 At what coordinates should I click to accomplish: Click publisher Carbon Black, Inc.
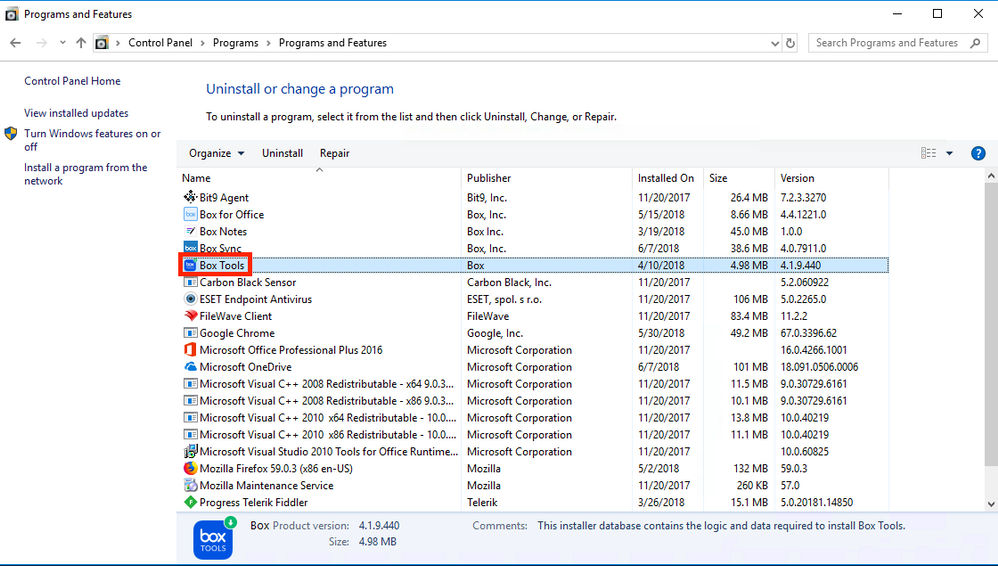[x=509, y=282]
